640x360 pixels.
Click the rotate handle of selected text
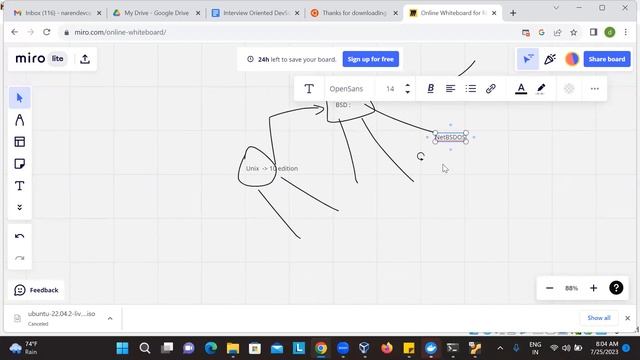coord(421,156)
